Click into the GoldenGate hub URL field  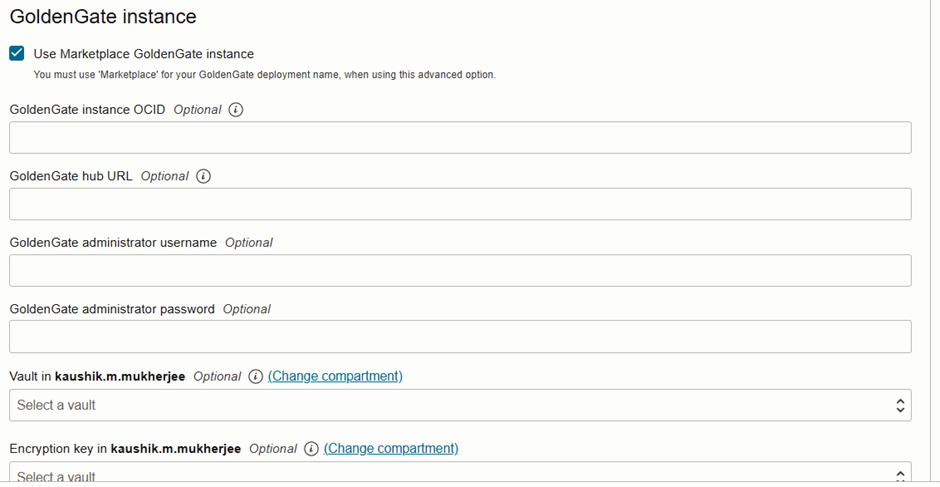click(460, 204)
